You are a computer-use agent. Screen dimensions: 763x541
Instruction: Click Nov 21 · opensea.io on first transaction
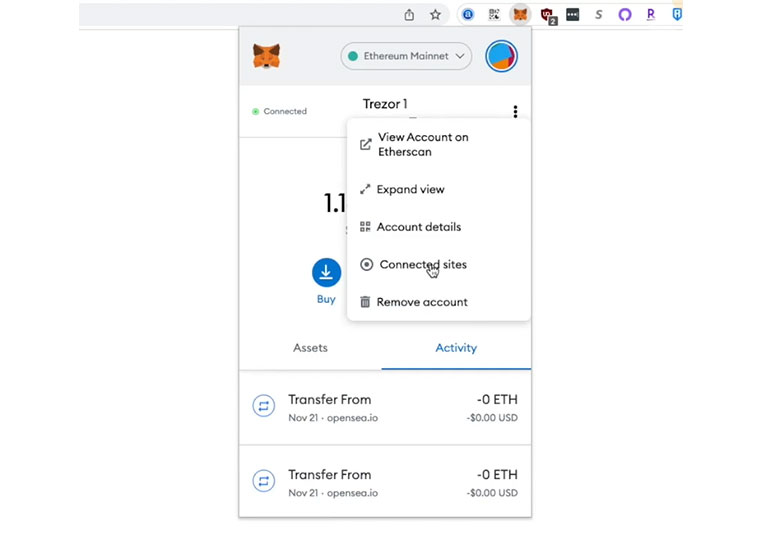tap(333, 418)
